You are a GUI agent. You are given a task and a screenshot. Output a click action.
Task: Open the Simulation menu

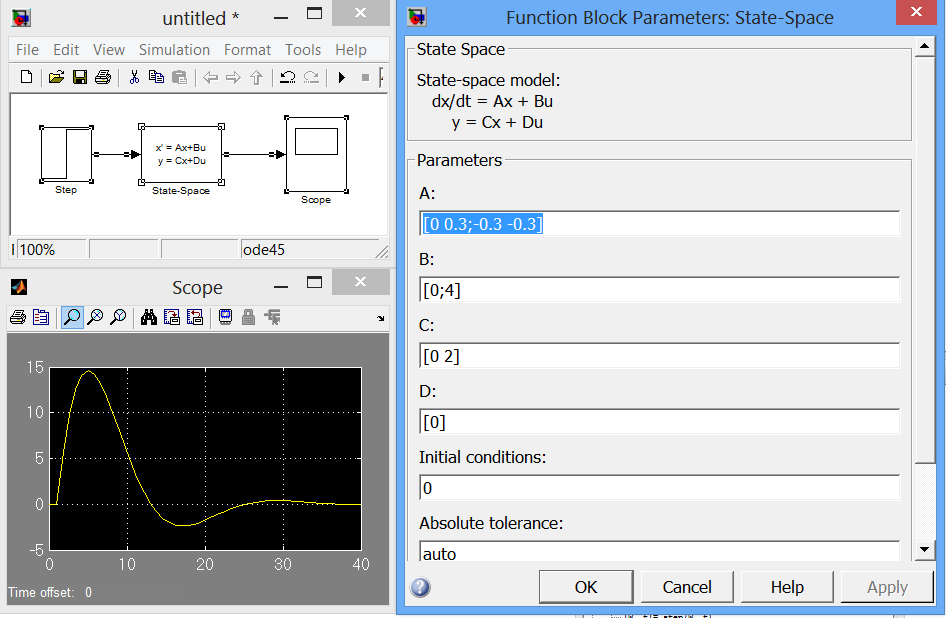(174, 49)
